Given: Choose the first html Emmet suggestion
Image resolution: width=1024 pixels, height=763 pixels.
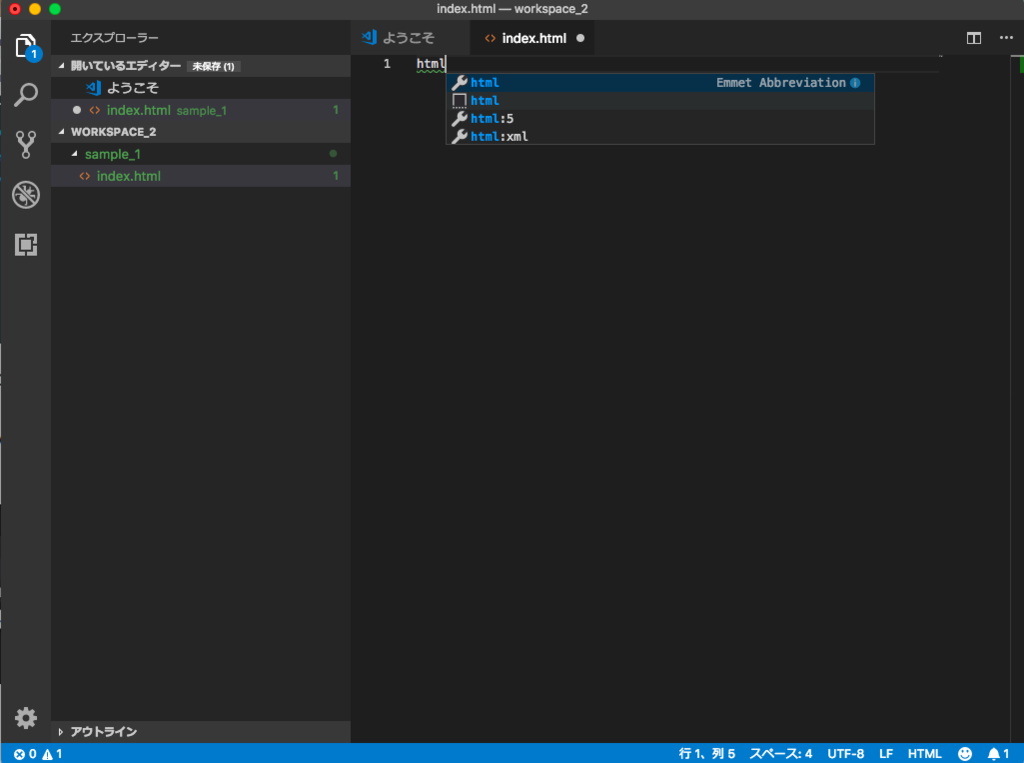Looking at the screenshot, I should click(660, 82).
